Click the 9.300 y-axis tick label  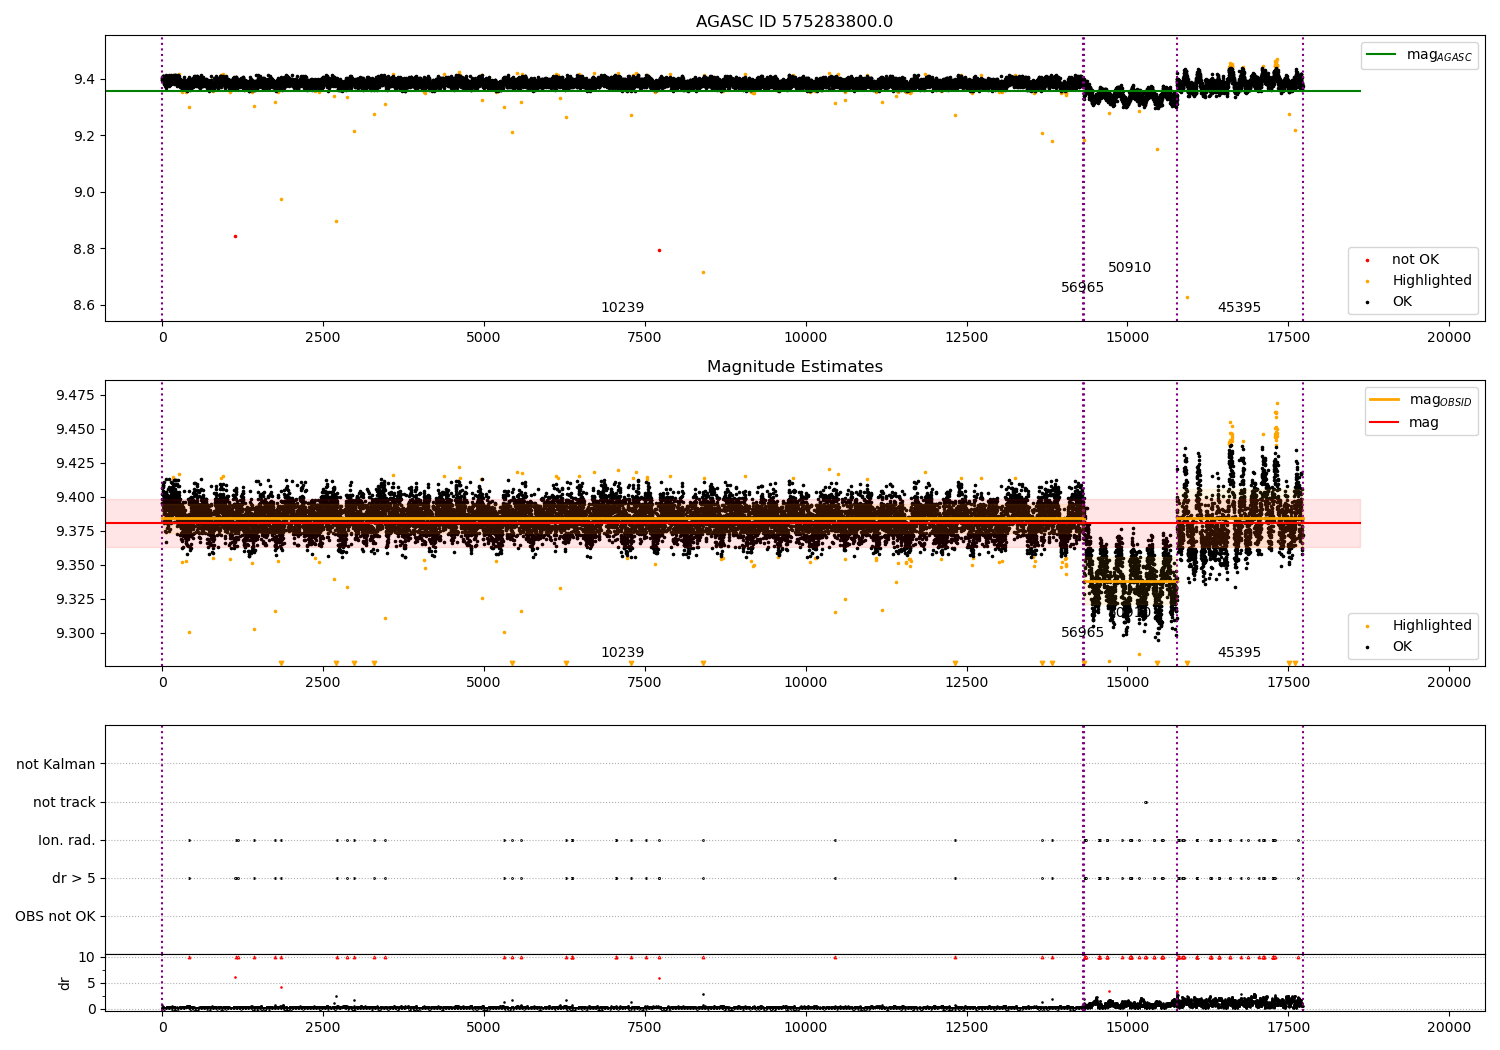pyautogui.click(x=75, y=634)
